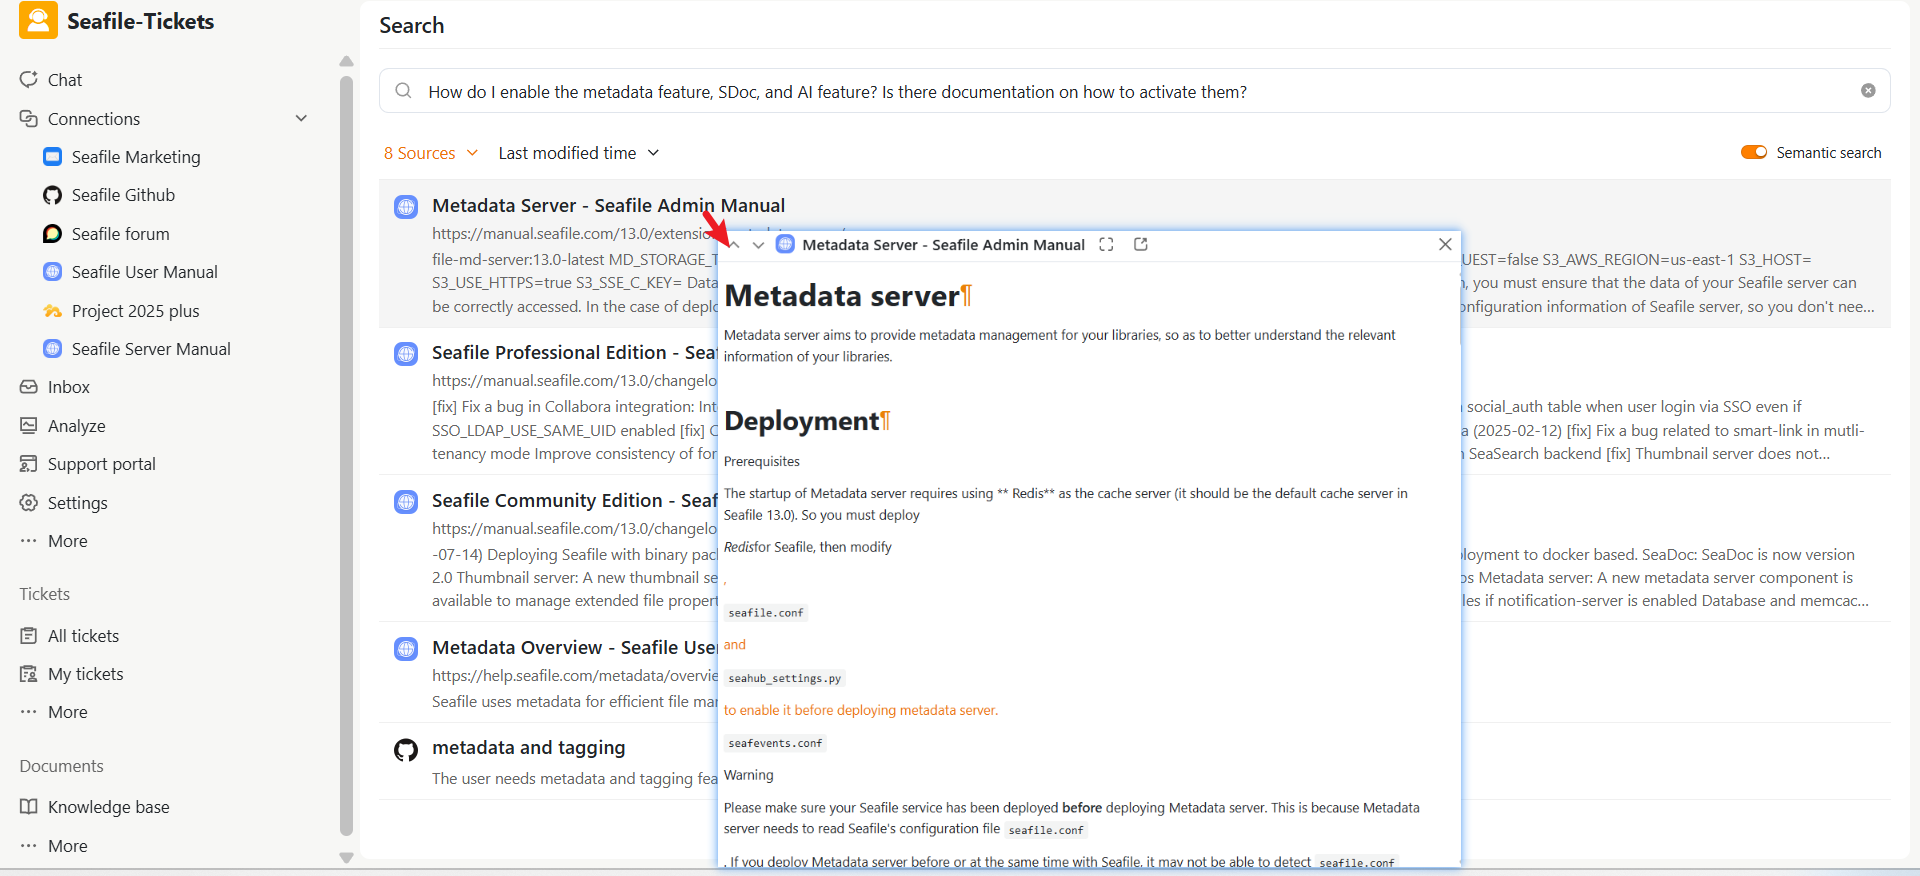Open the Analyze icon

click(29, 426)
